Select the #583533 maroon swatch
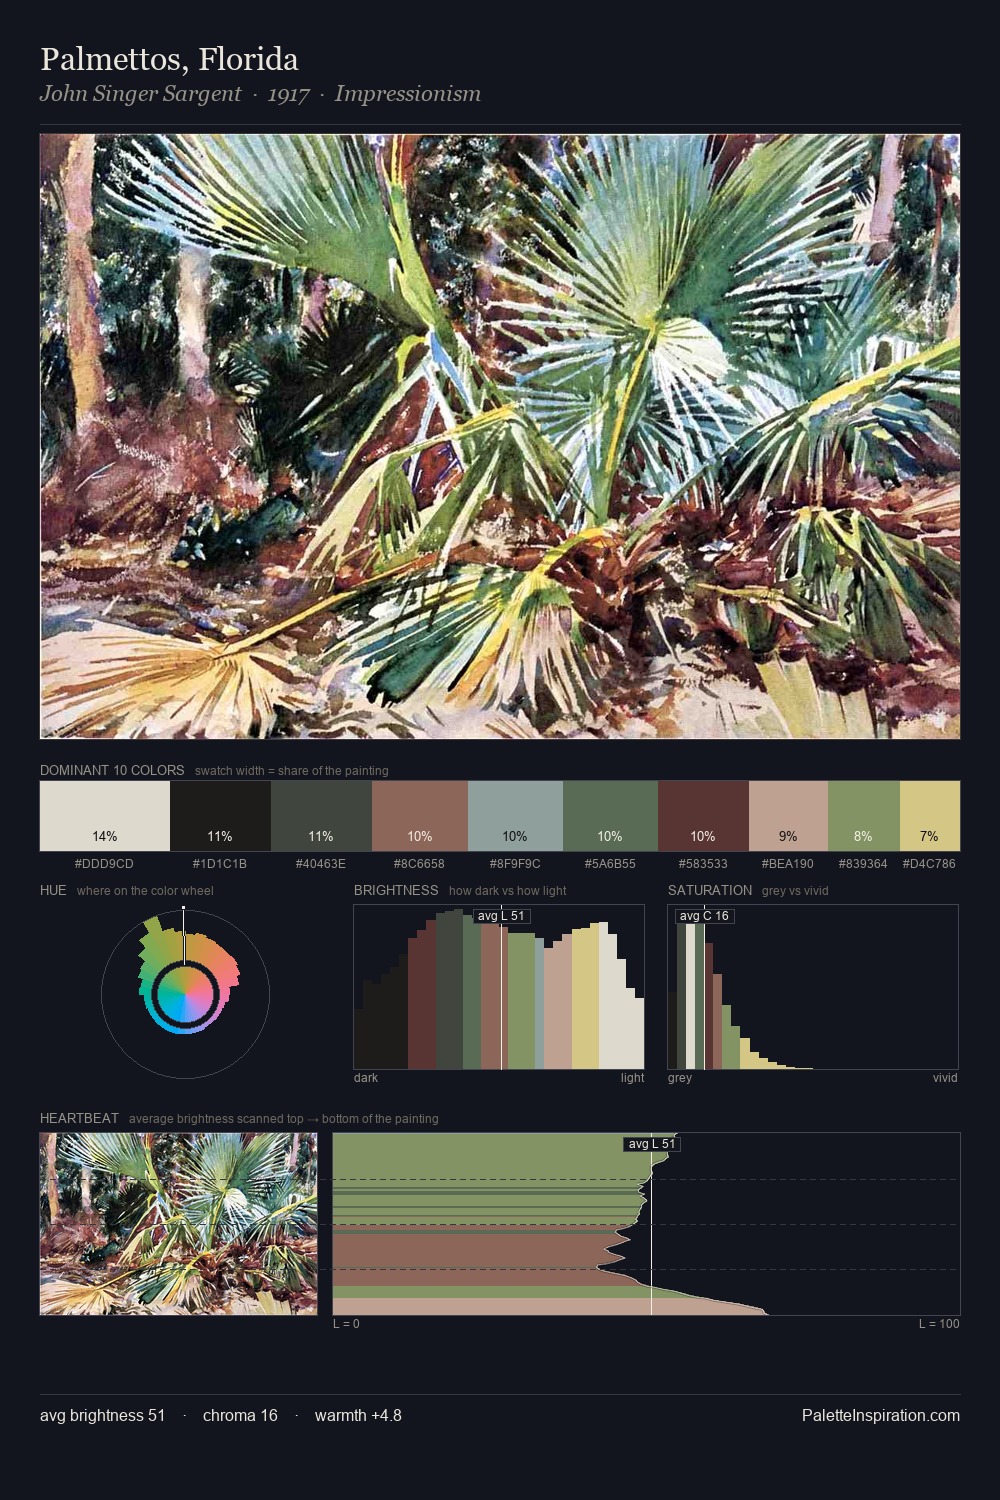The width and height of the screenshot is (1000, 1500). click(703, 816)
